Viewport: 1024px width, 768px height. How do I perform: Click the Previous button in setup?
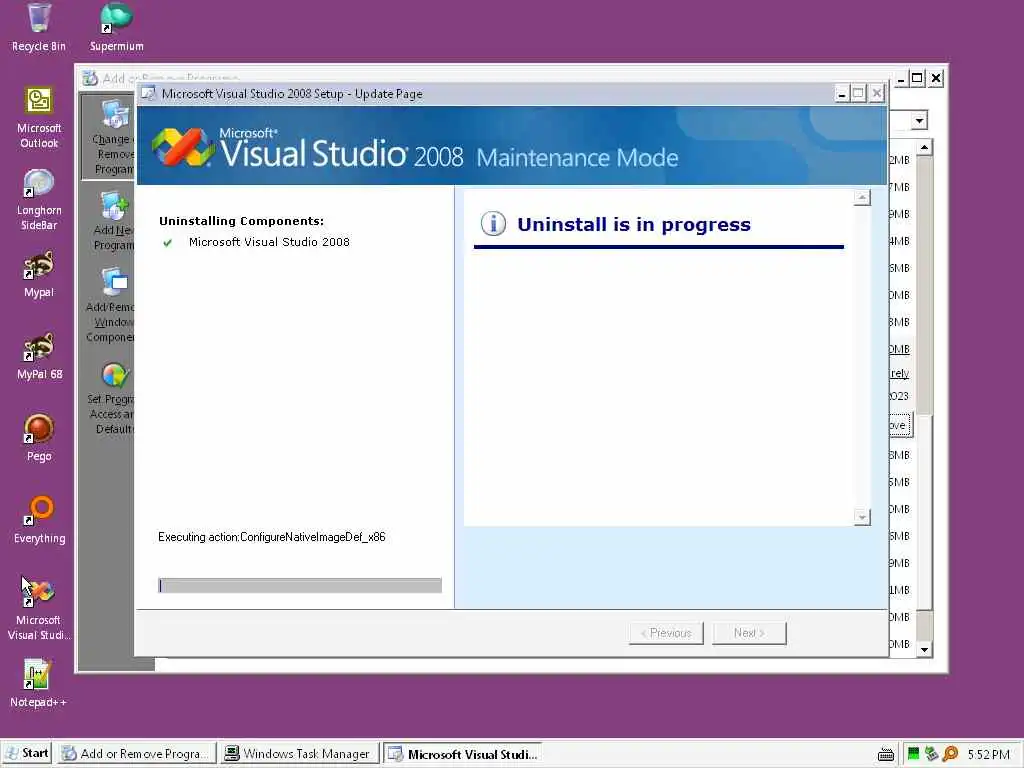[666, 633]
